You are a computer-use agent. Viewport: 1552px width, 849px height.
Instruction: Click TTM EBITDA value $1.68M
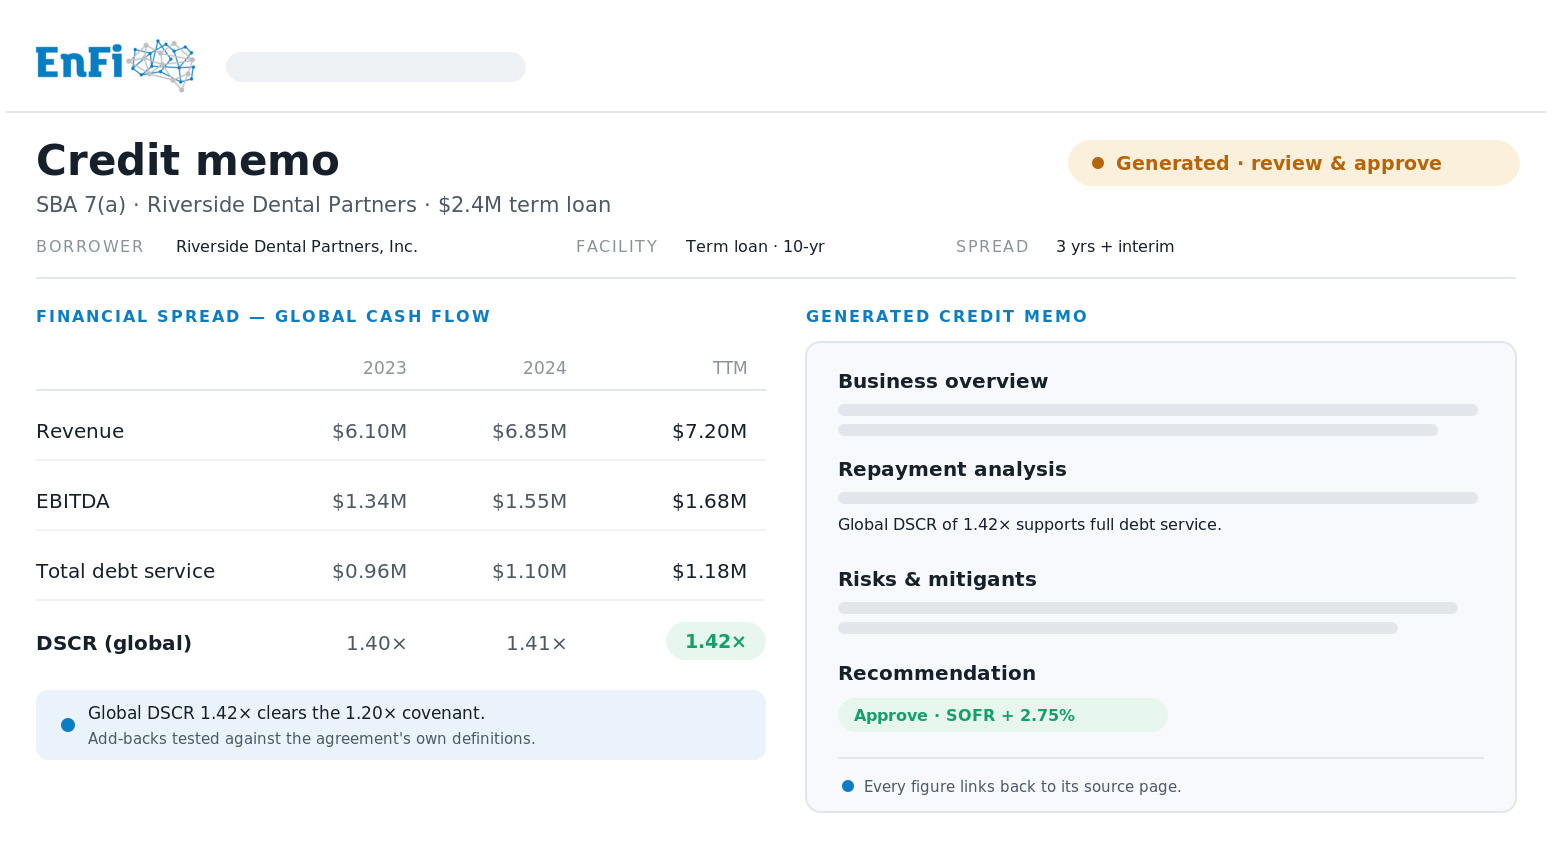pyautogui.click(x=709, y=501)
